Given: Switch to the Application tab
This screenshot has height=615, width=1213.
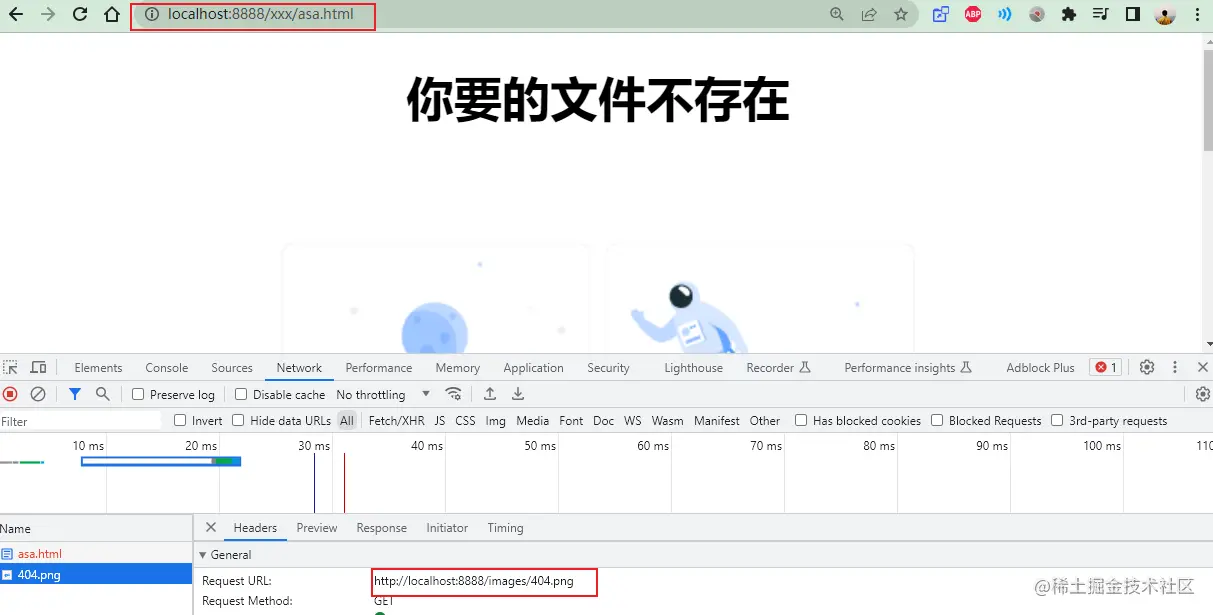Looking at the screenshot, I should 533,368.
